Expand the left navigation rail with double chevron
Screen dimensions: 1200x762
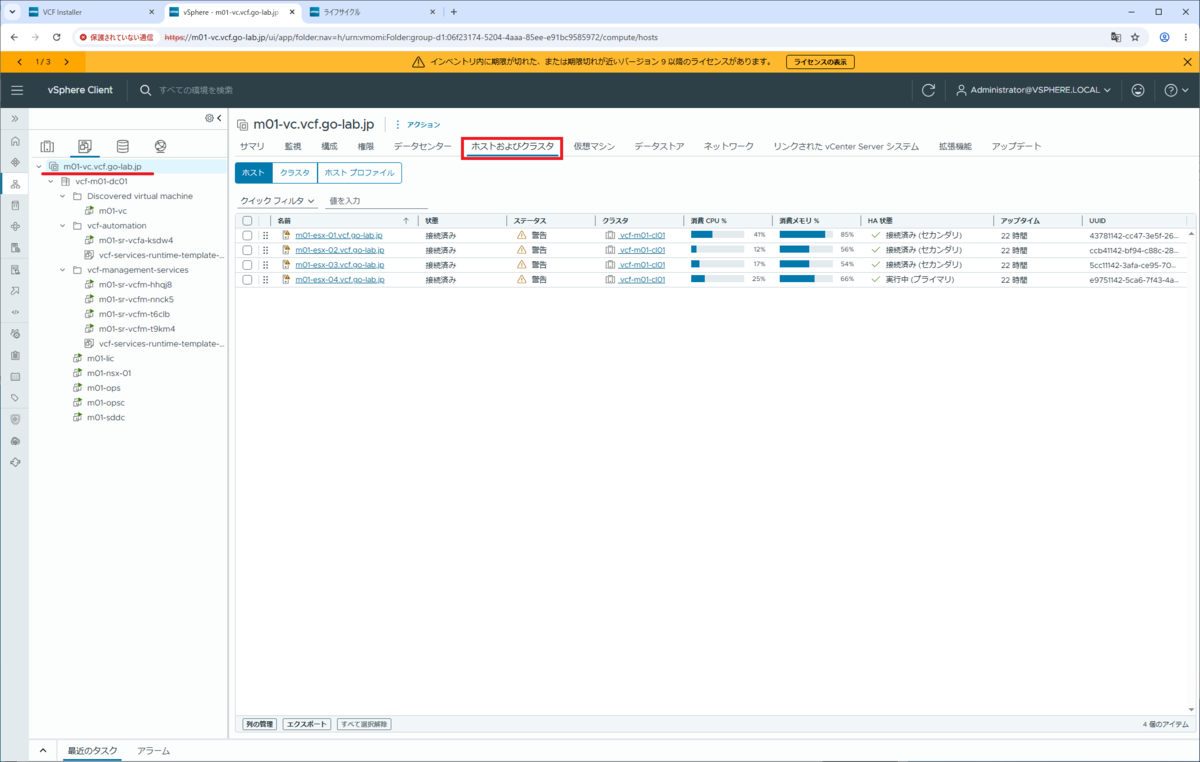click(x=15, y=119)
